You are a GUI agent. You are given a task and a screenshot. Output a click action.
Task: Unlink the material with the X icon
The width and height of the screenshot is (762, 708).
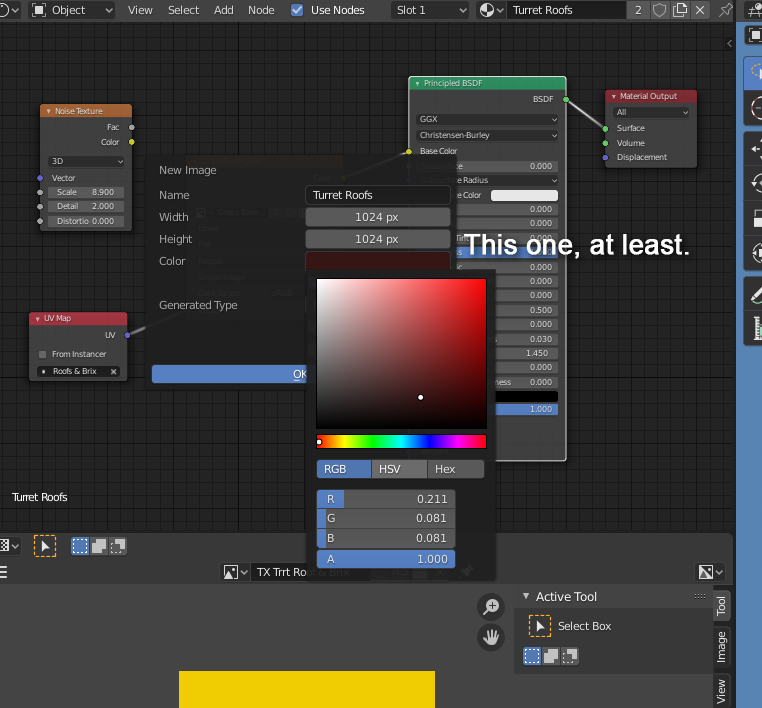[x=700, y=10]
